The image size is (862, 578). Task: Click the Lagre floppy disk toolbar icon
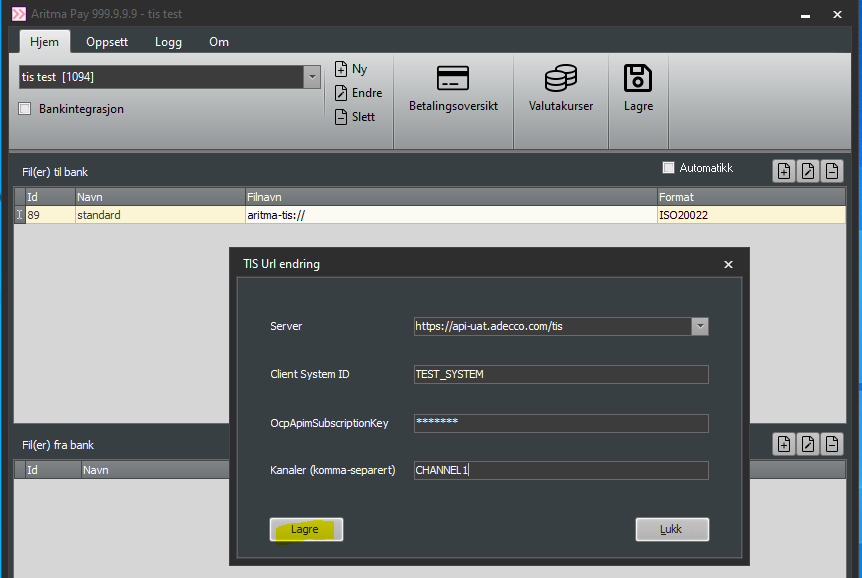[x=638, y=90]
